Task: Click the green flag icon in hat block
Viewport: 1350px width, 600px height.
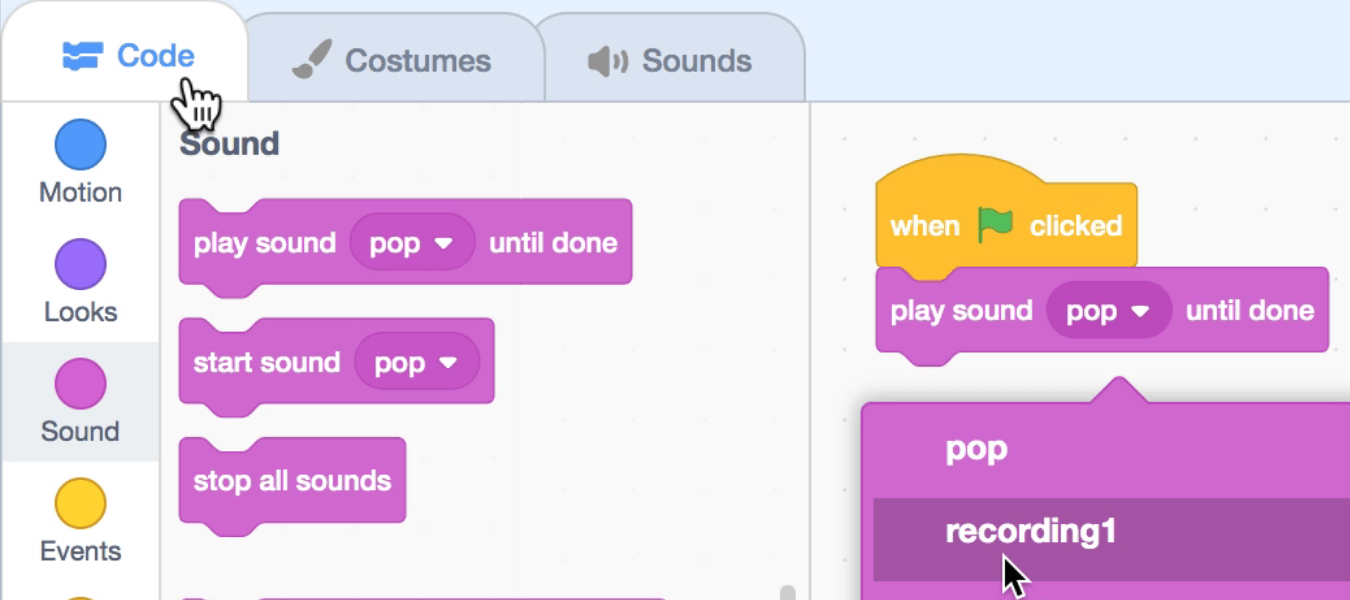Action: click(995, 225)
